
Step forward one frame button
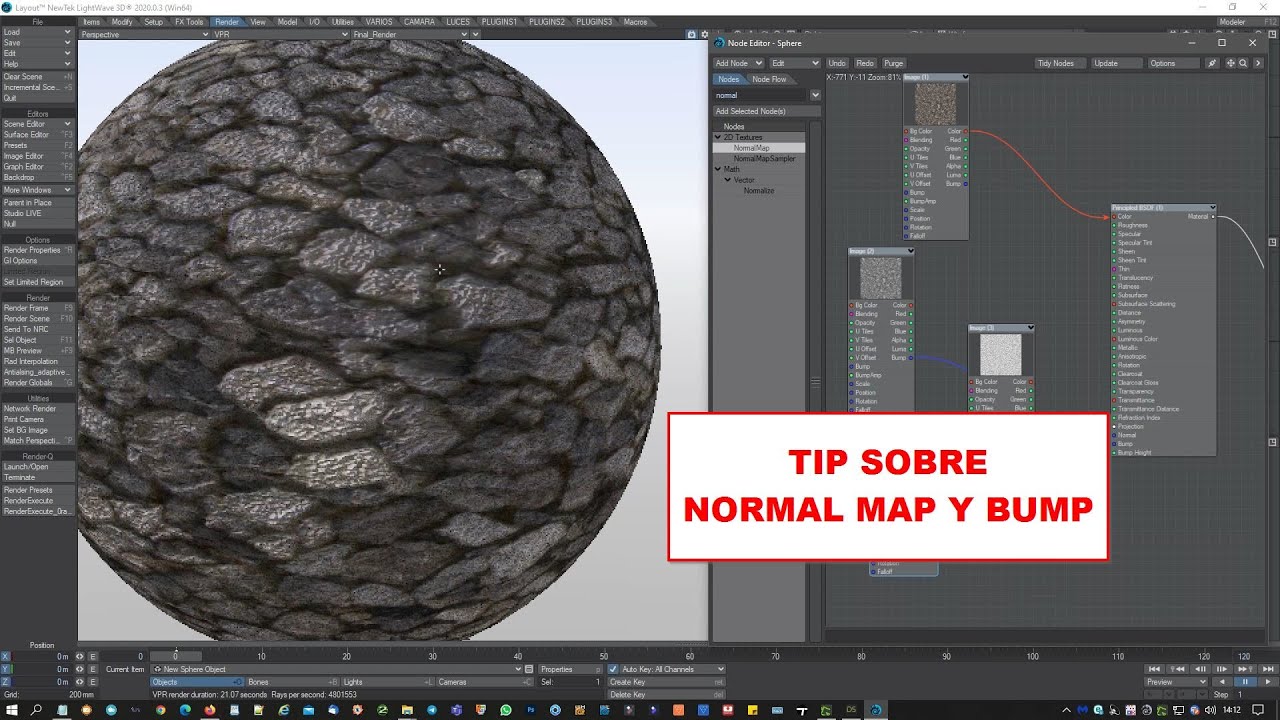click(x=1222, y=669)
